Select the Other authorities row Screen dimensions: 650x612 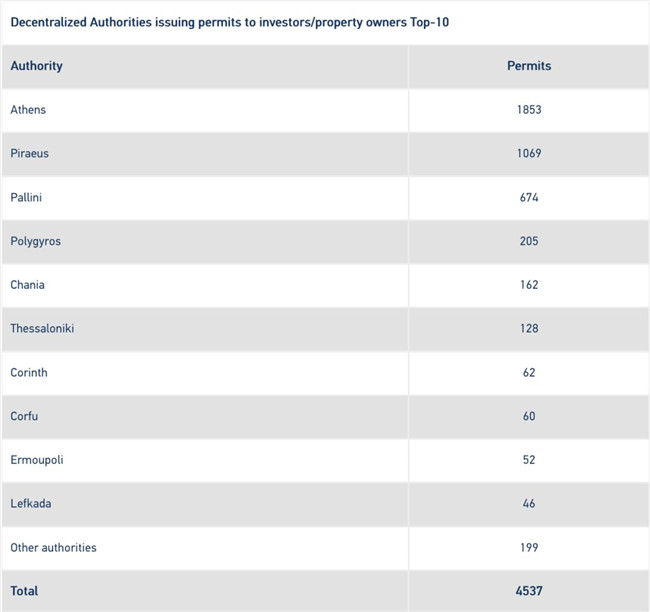coord(325,548)
